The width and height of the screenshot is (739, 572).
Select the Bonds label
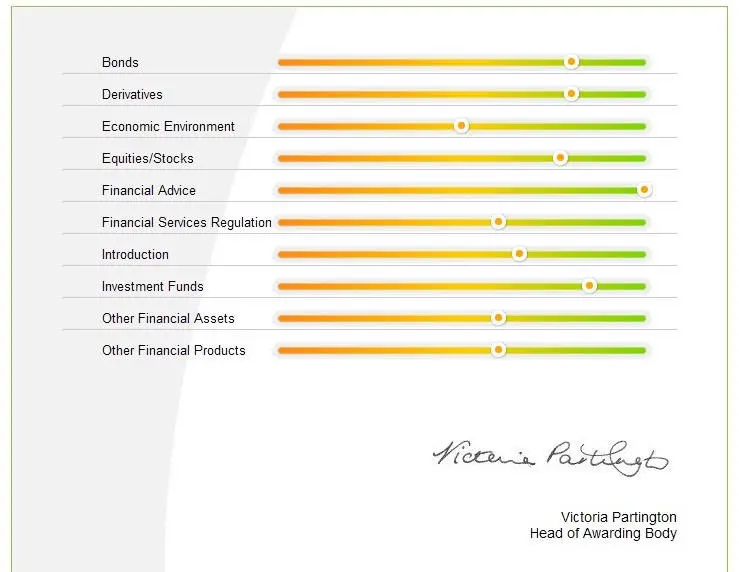point(120,63)
